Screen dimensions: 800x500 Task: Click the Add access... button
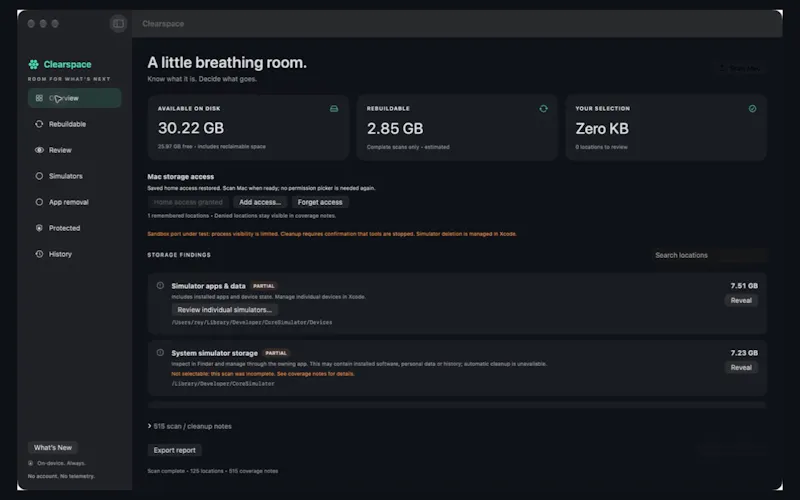(x=260, y=202)
